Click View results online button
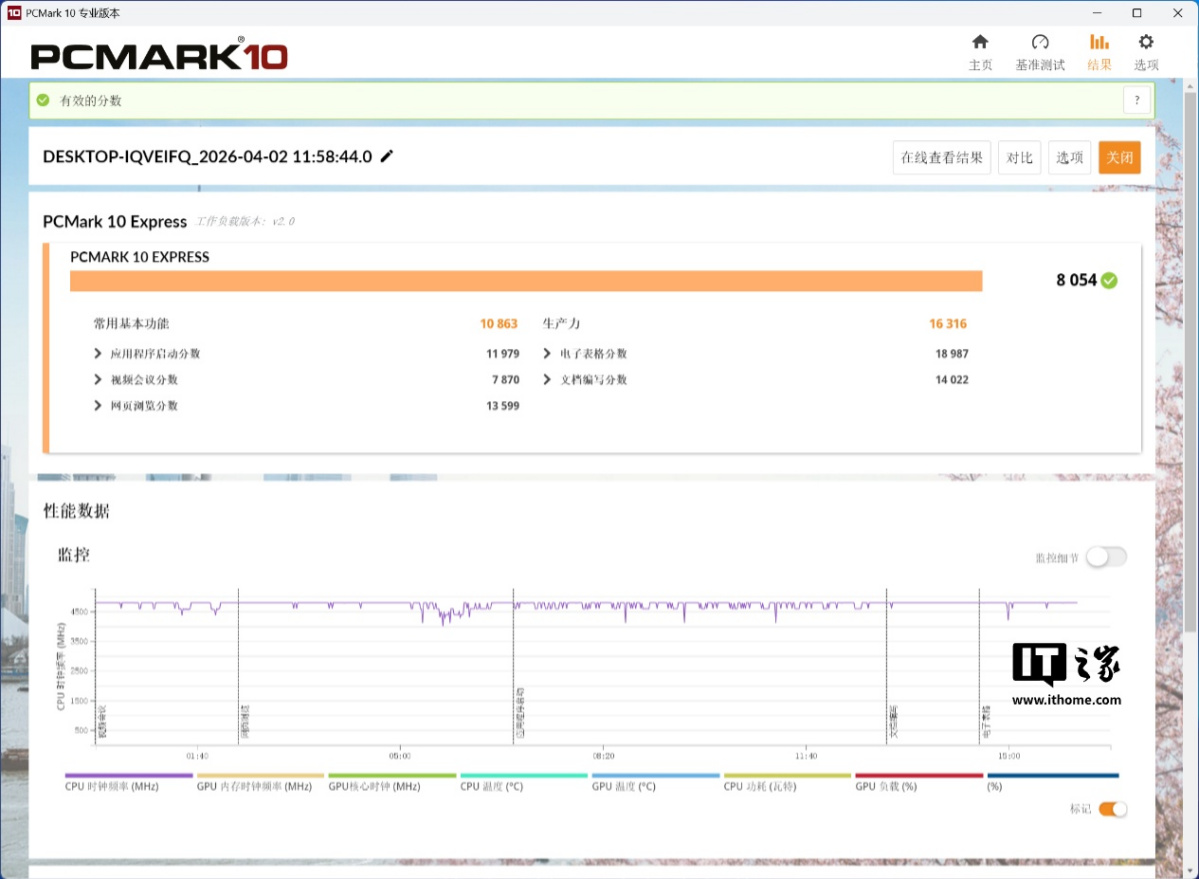 pyautogui.click(x=941, y=157)
